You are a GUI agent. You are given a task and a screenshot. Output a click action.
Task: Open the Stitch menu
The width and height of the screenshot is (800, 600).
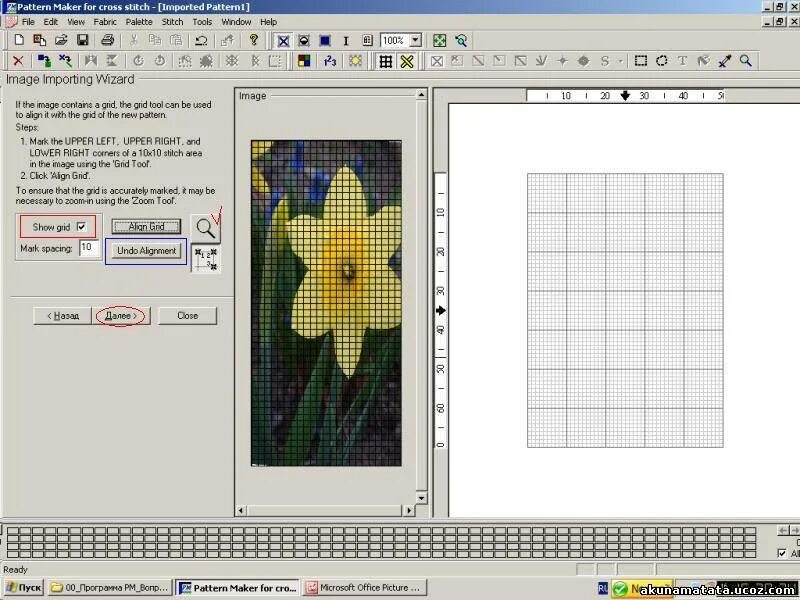pyautogui.click(x=172, y=22)
